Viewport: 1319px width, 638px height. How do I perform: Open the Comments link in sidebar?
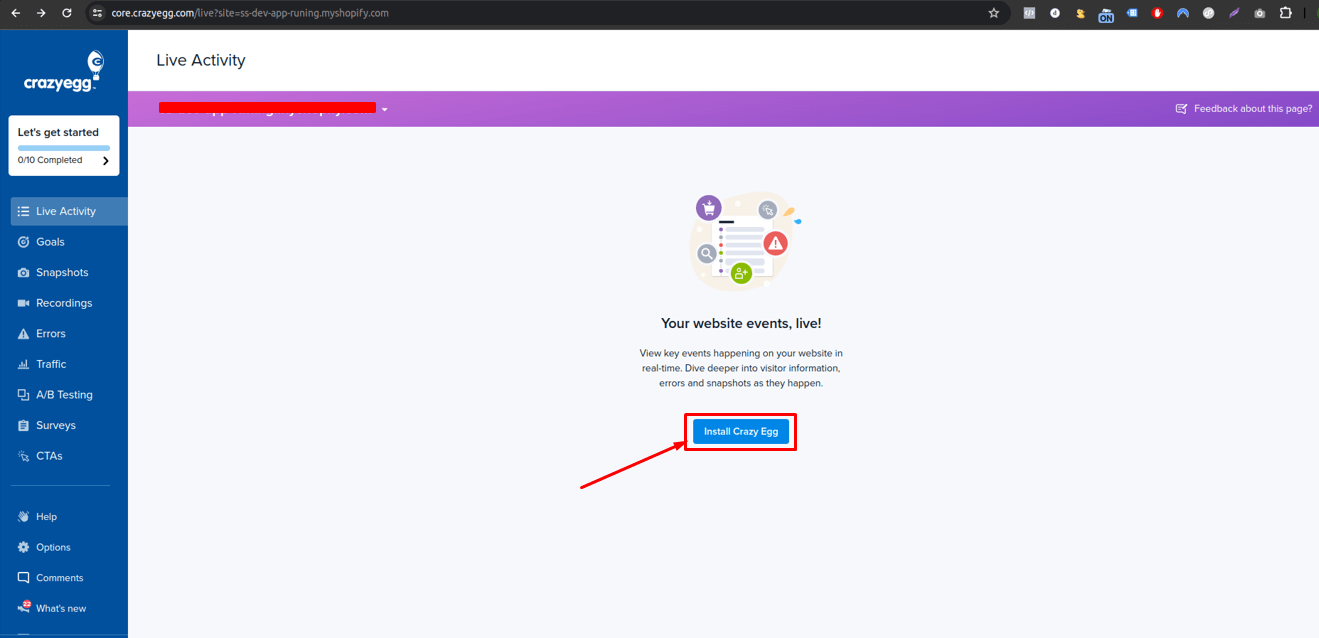(x=60, y=578)
